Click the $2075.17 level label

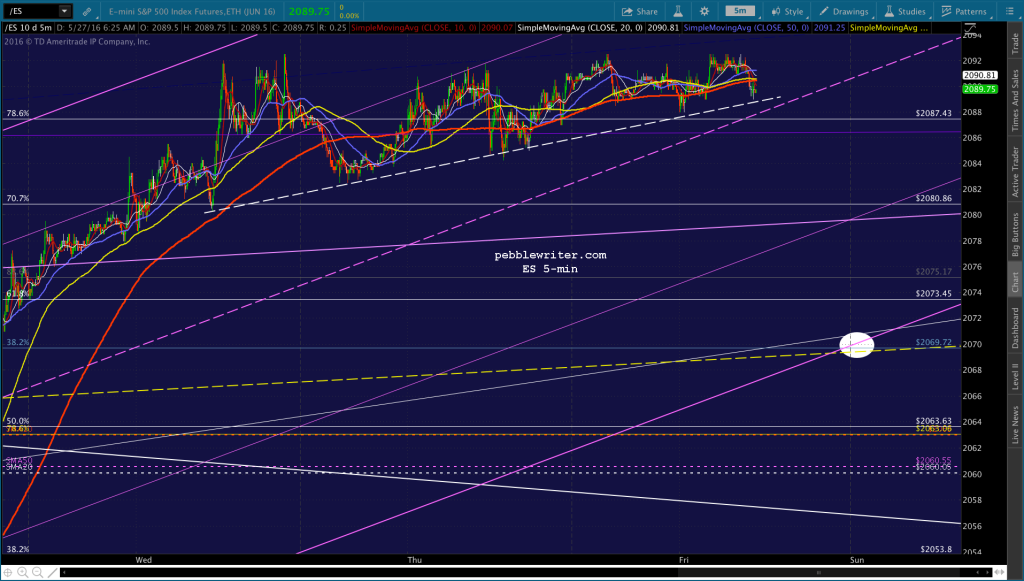coord(933,272)
